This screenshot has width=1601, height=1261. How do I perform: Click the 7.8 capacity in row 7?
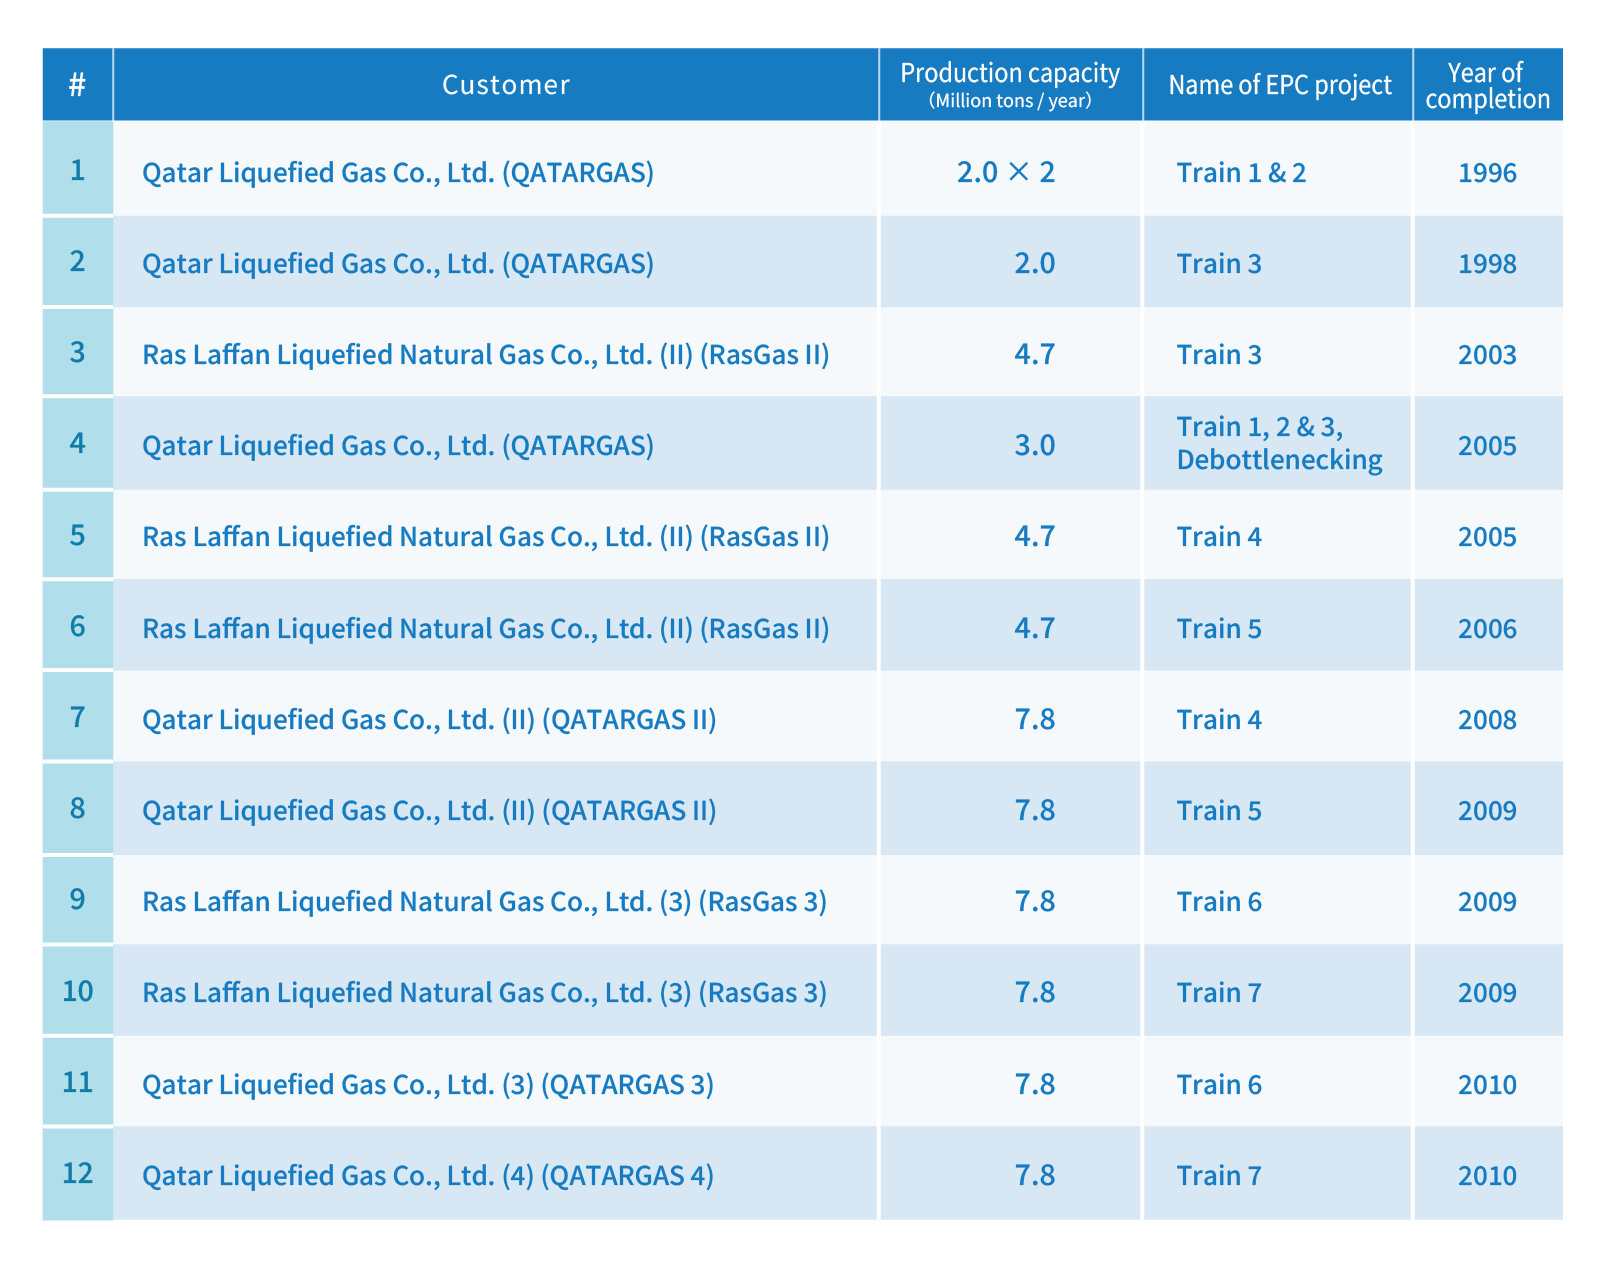(x=1035, y=719)
